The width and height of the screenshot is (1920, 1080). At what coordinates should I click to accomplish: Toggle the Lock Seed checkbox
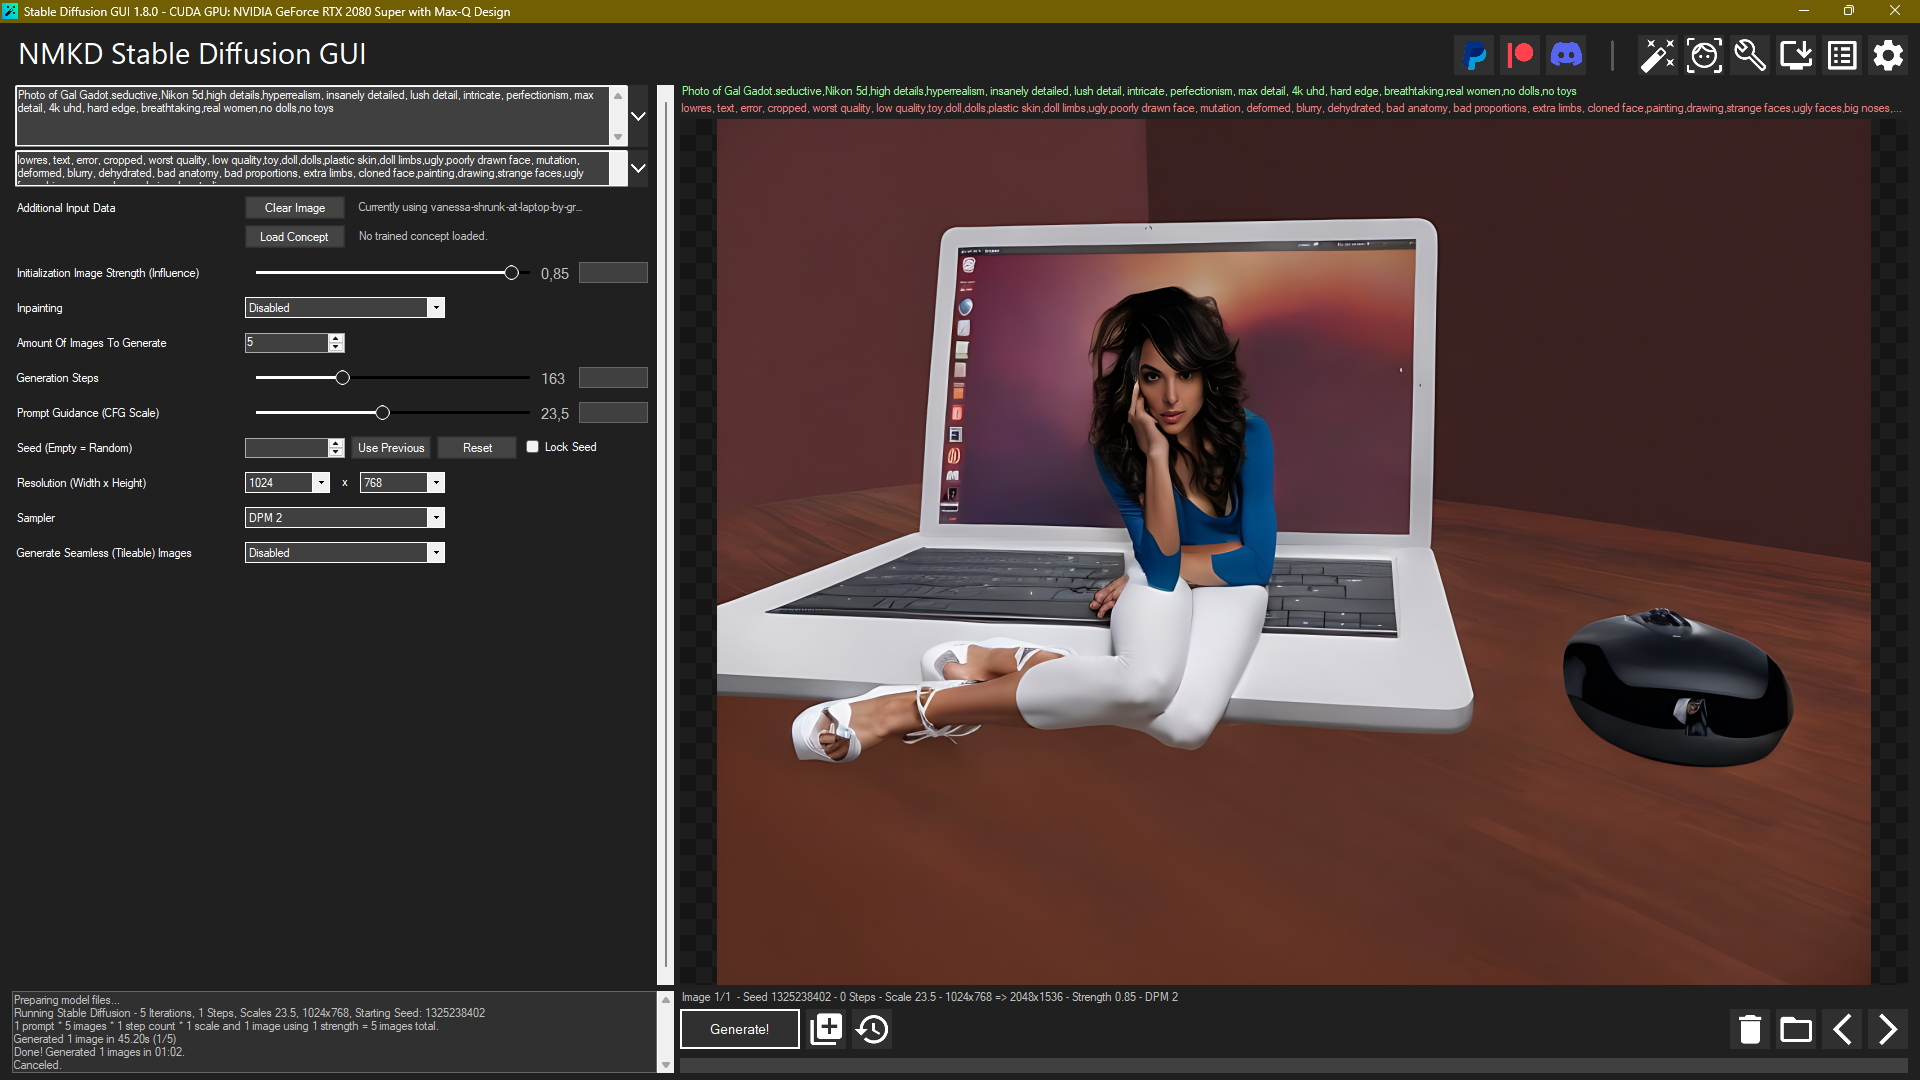click(x=533, y=447)
